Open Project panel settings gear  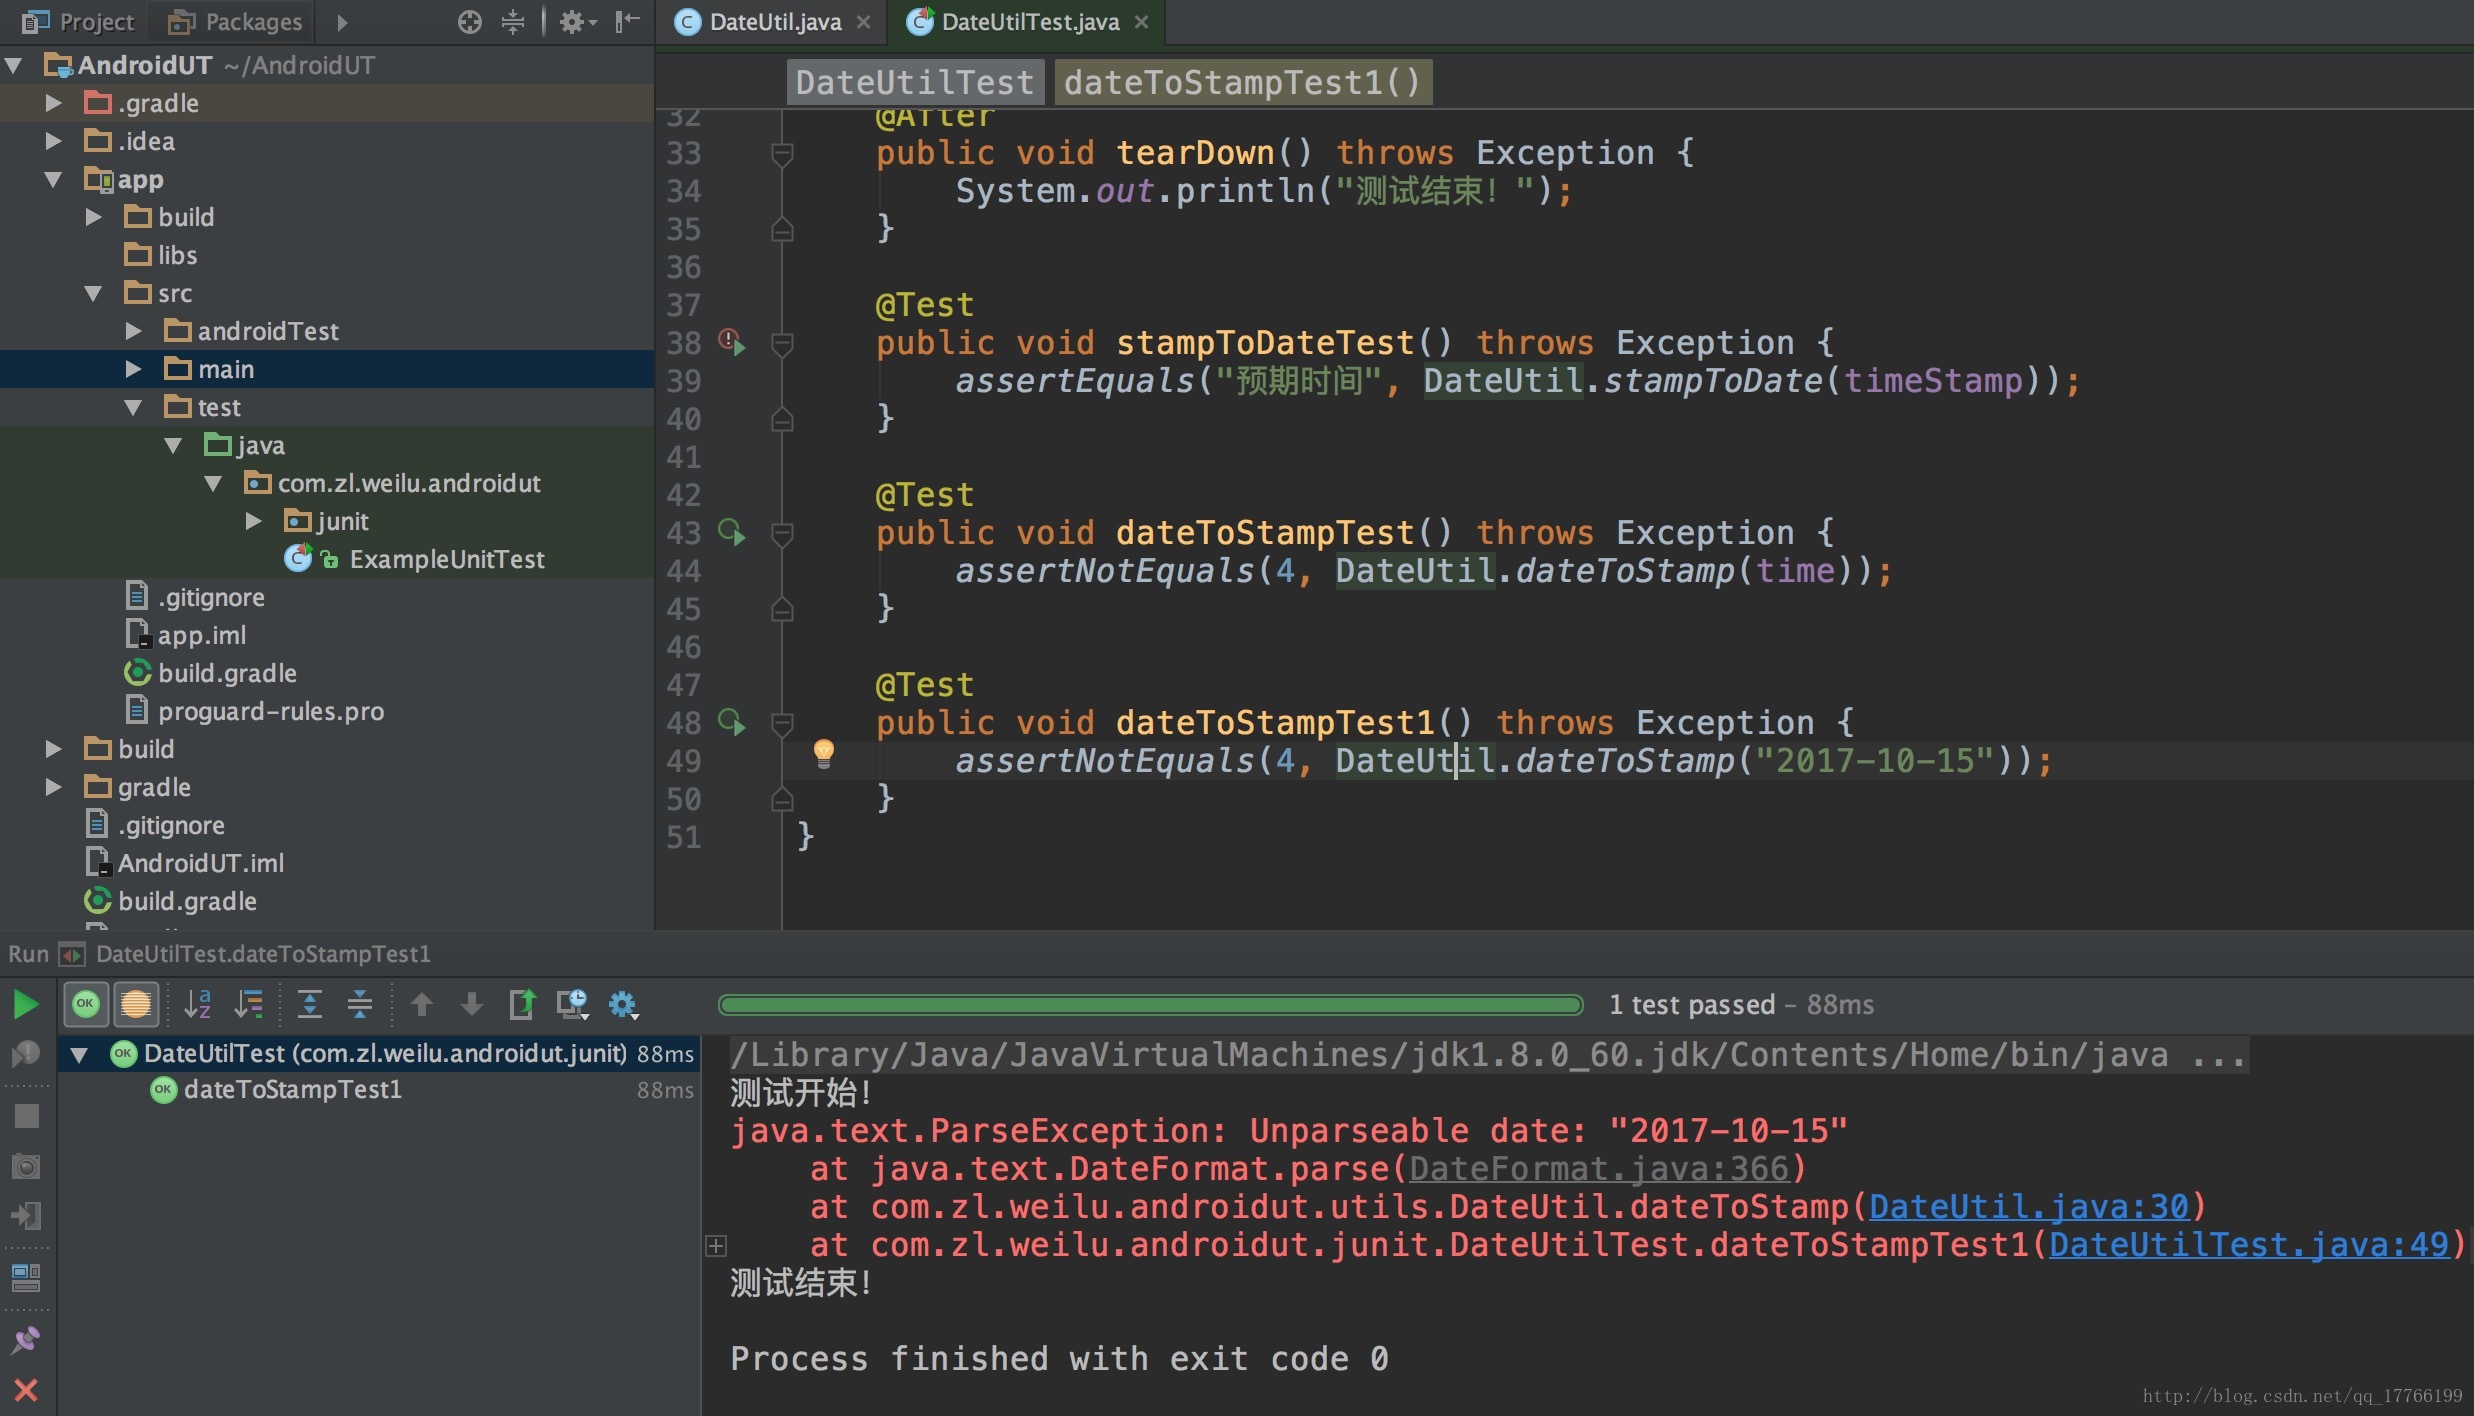click(x=577, y=22)
